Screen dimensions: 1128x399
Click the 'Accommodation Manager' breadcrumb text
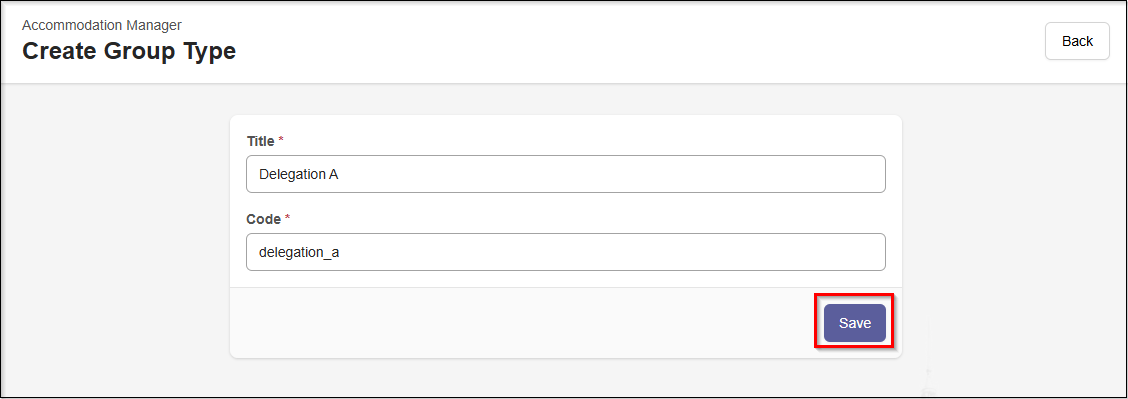[x=101, y=25]
